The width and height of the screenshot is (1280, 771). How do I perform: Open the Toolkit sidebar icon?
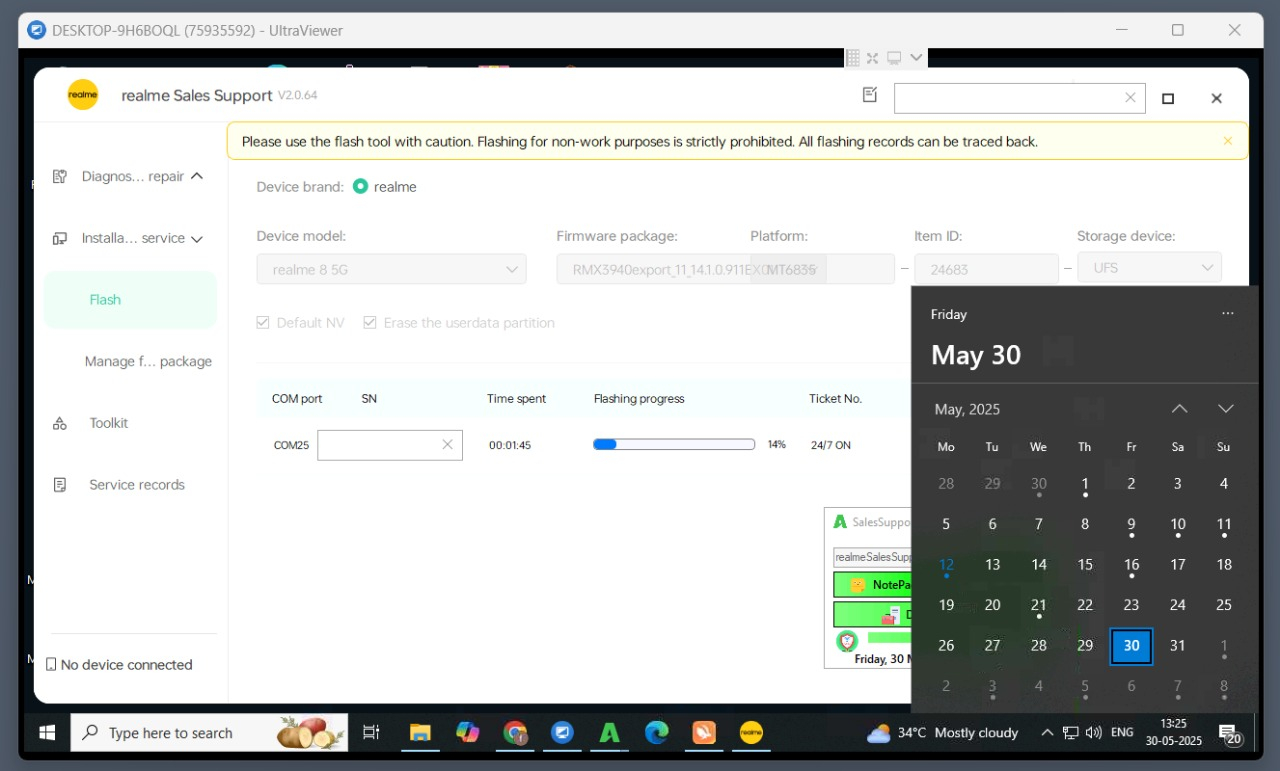[60, 423]
